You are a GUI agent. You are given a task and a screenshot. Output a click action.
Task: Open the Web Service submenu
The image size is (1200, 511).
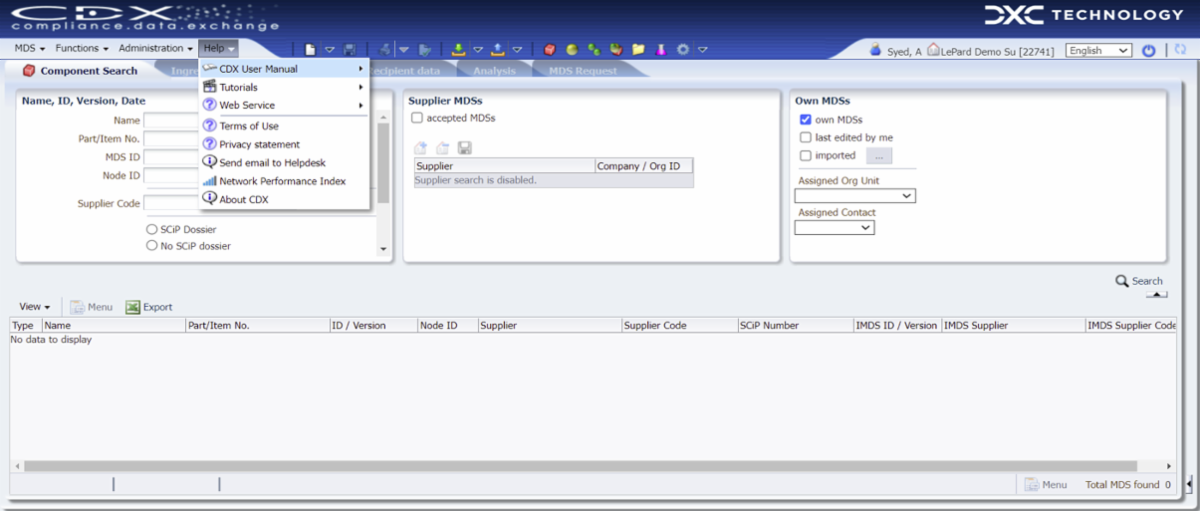pyautogui.click(x=284, y=105)
